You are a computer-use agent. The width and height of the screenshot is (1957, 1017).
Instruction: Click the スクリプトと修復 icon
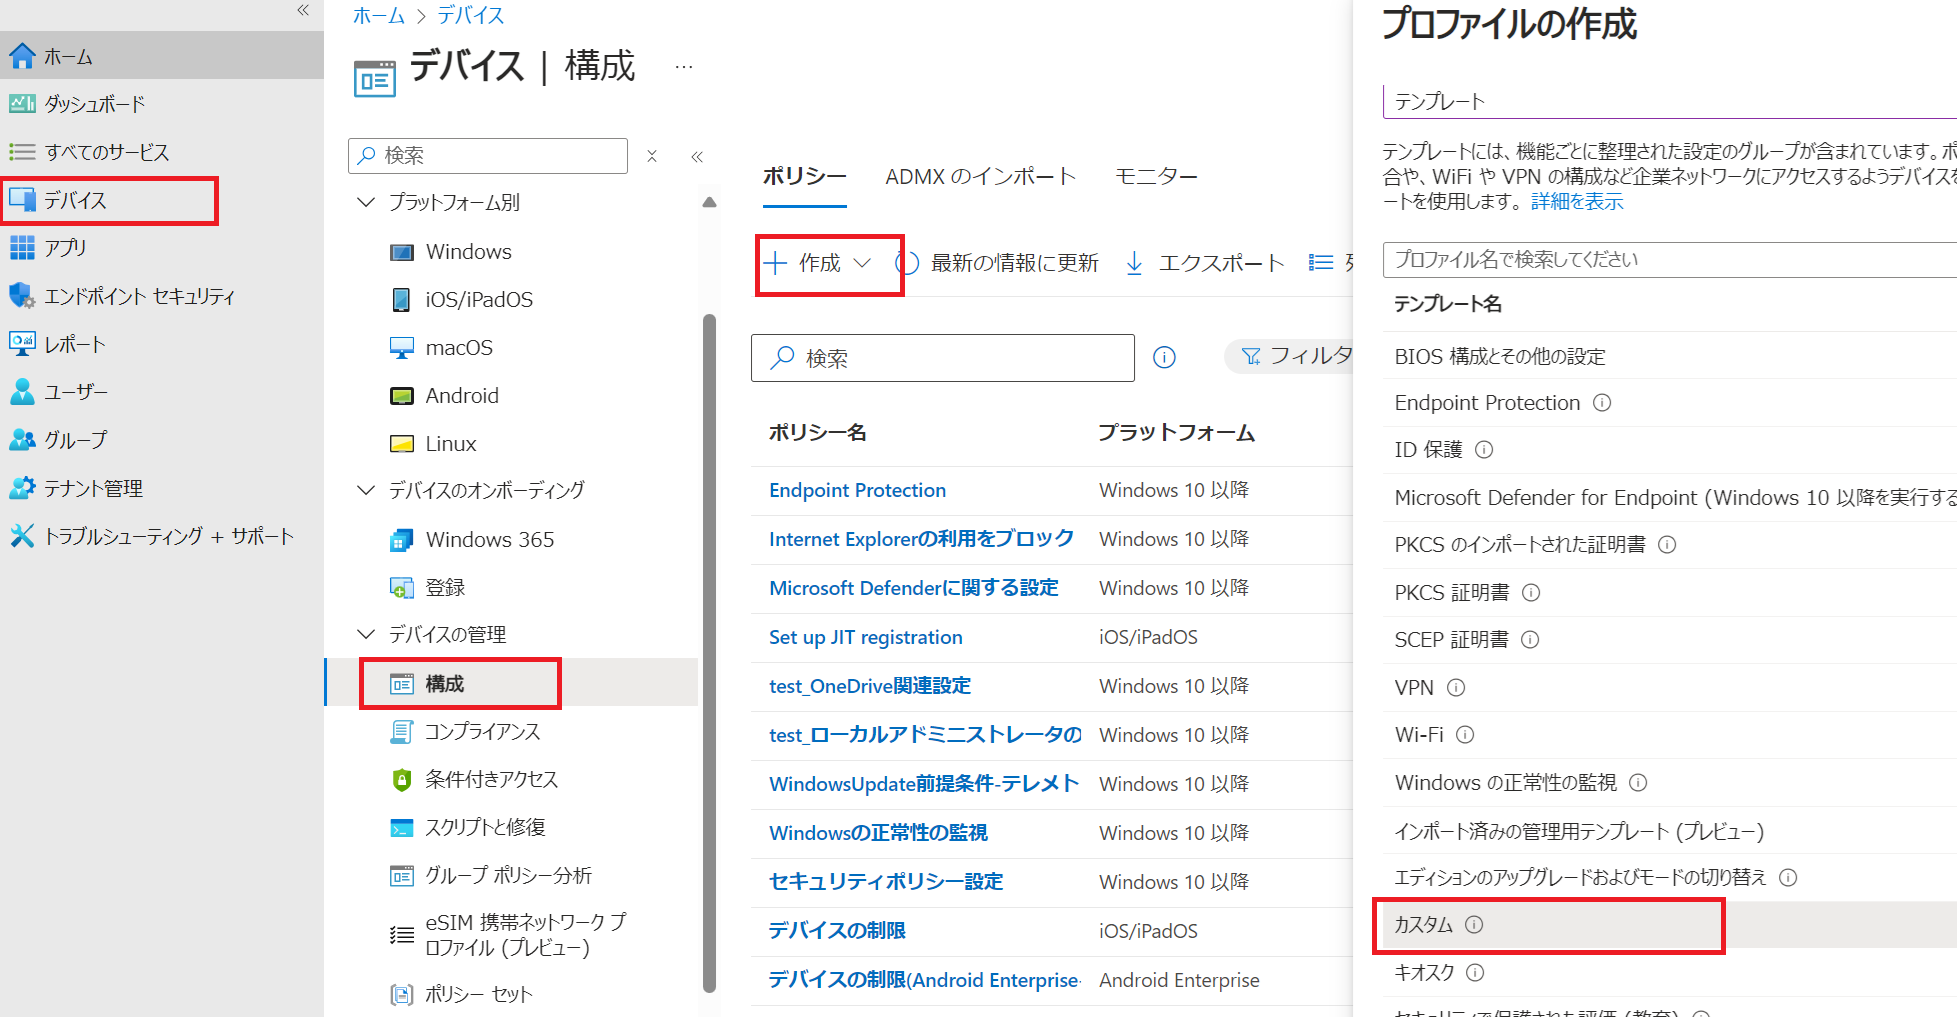tap(401, 828)
